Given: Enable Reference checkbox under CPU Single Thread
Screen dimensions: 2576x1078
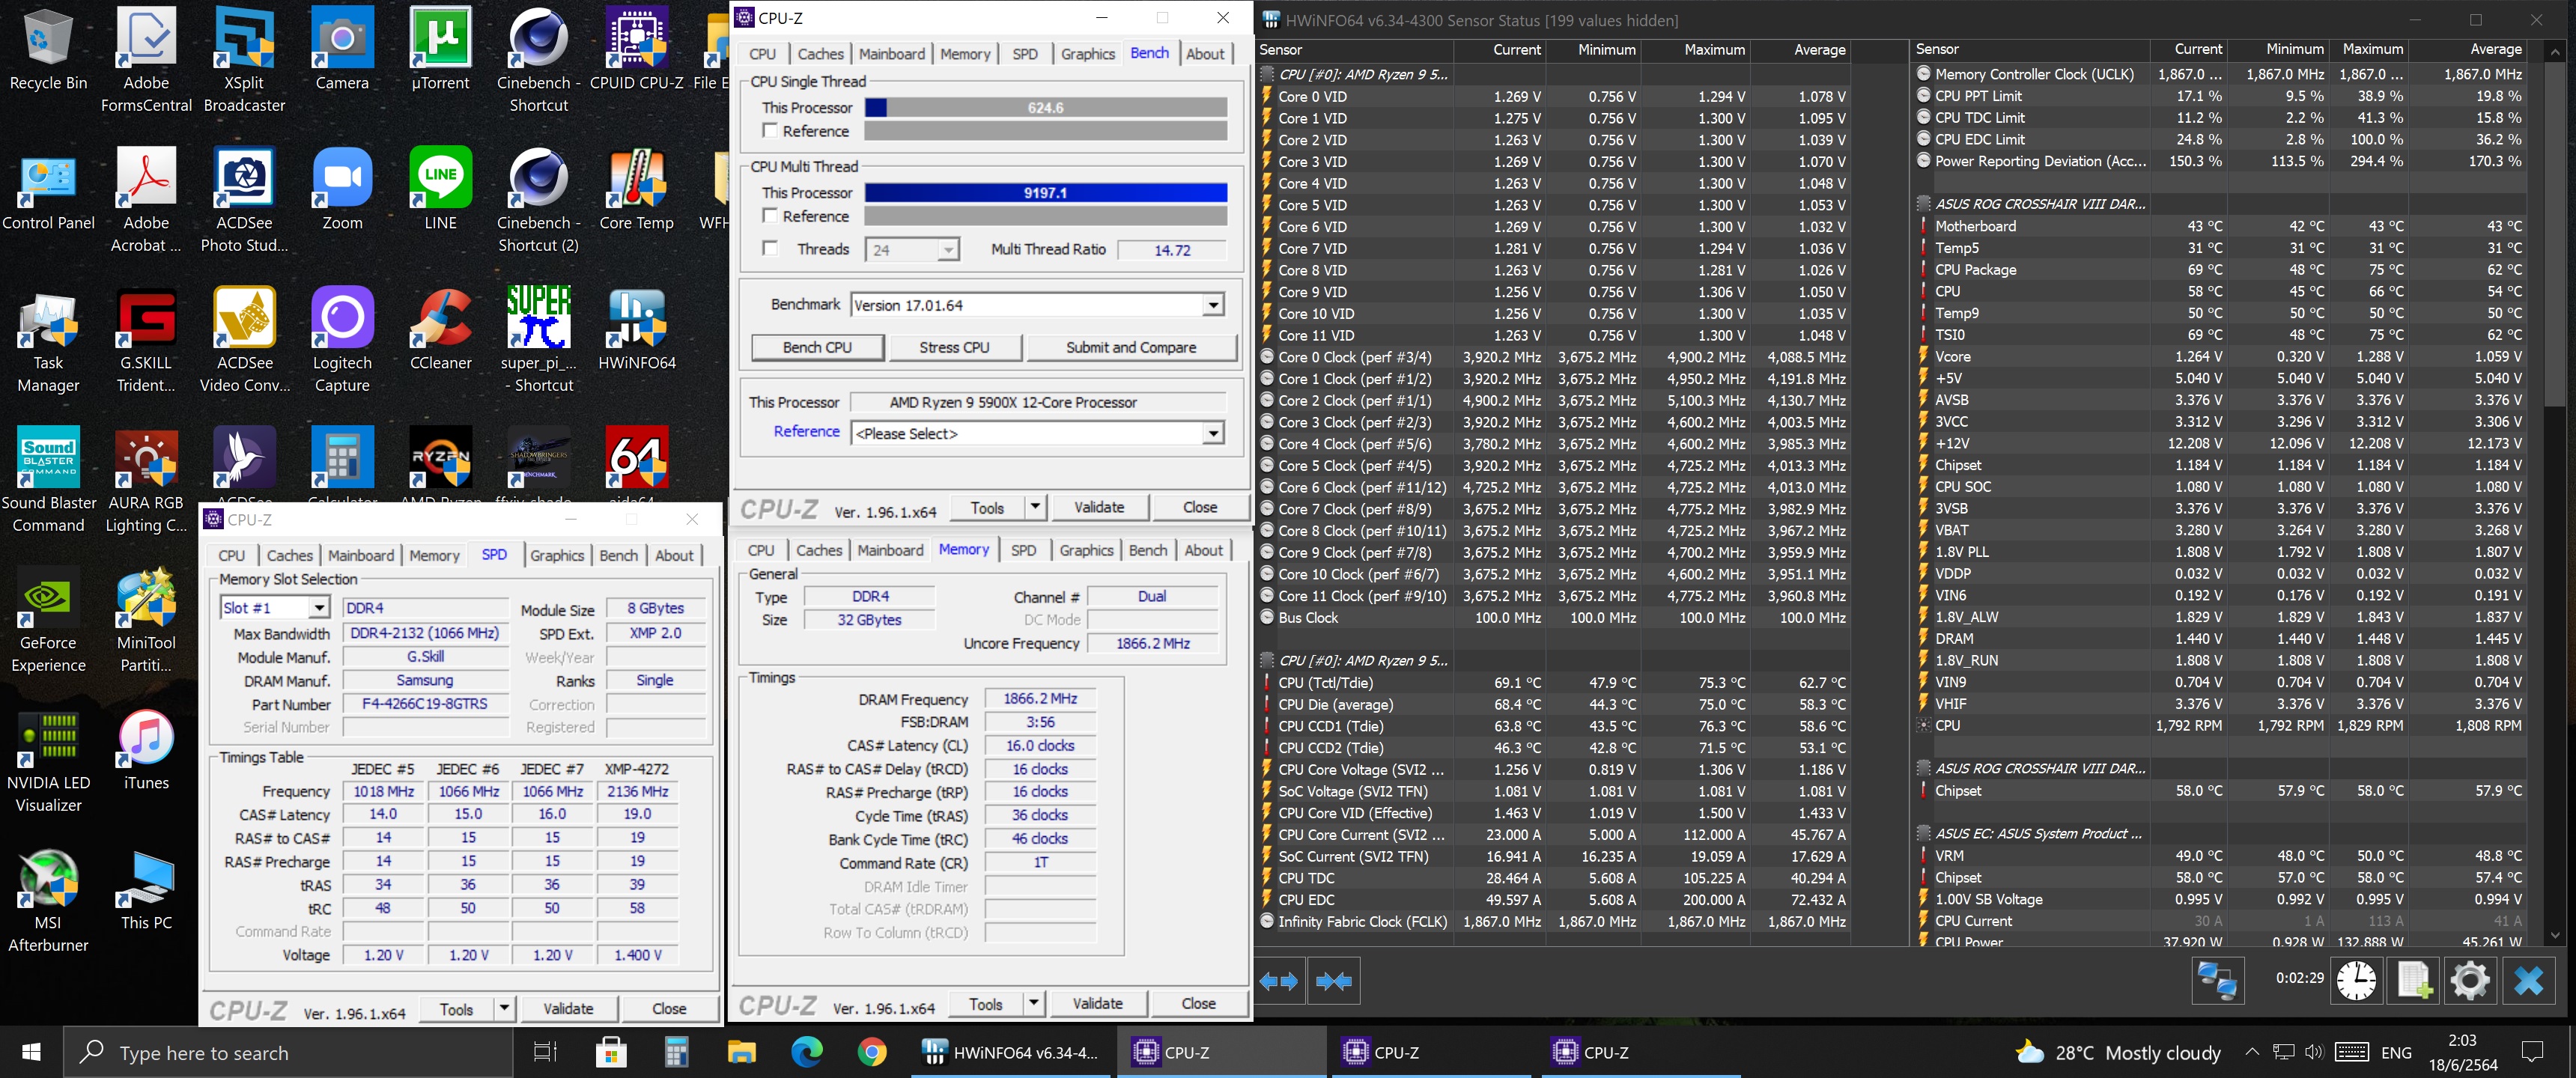Looking at the screenshot, I should point(770,131).
